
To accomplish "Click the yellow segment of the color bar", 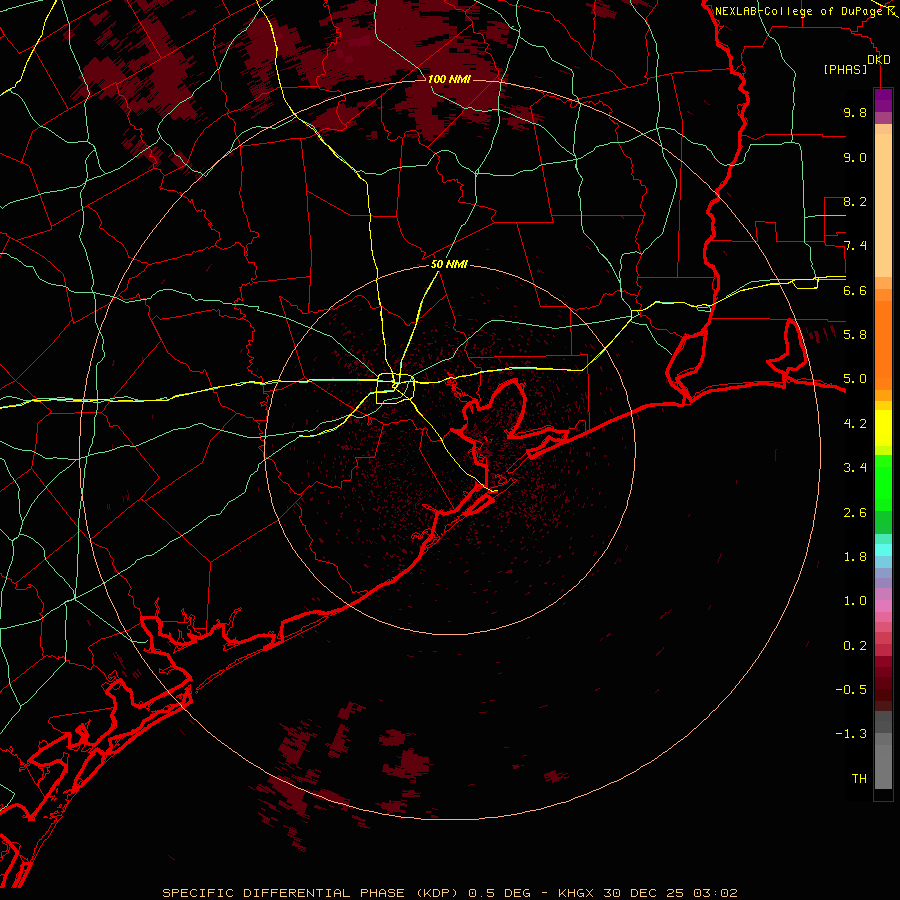I will [x=883, y=428].
